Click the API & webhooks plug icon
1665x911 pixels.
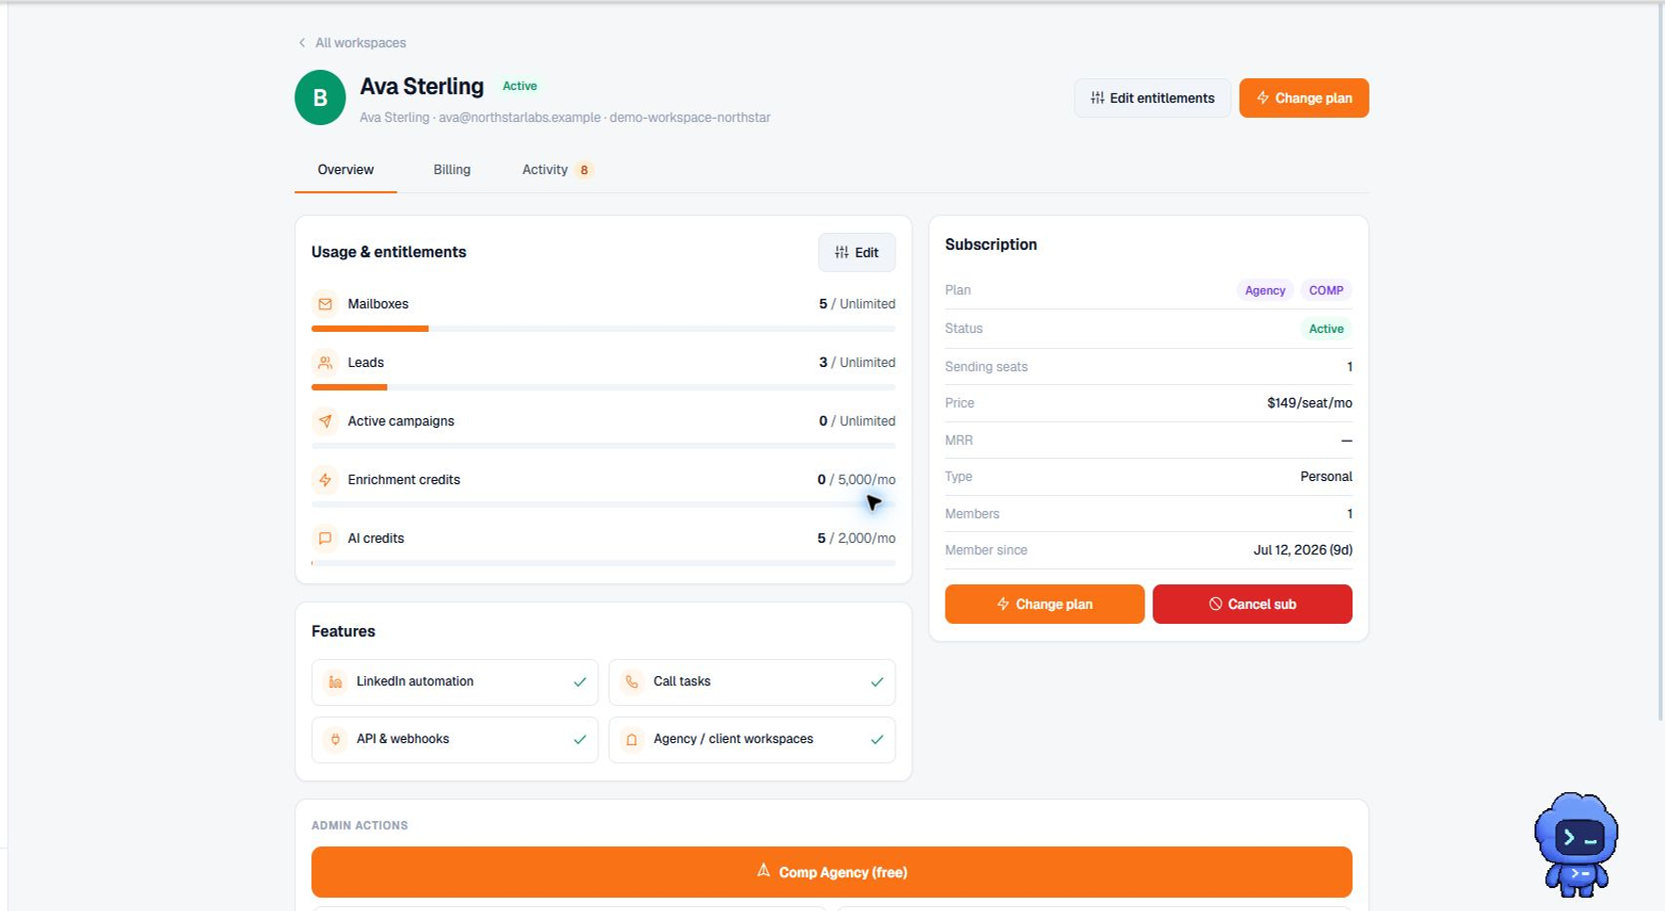(335, 739)
